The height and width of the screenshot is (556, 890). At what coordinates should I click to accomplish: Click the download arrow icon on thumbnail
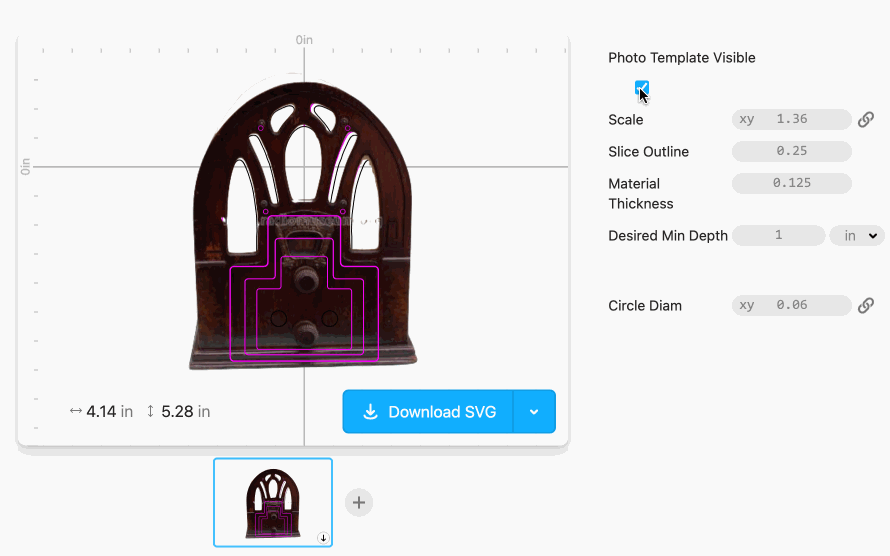(323, 538)
